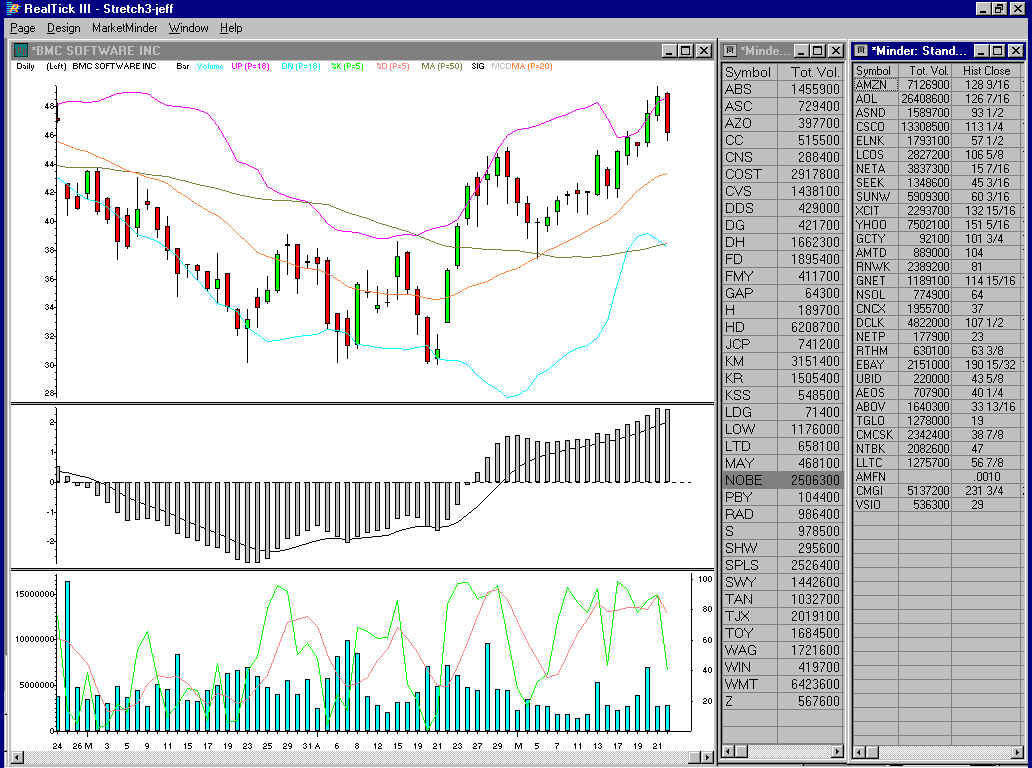Select the EBAY symbol row
The image size is (1032, 768).
[938, 365]
